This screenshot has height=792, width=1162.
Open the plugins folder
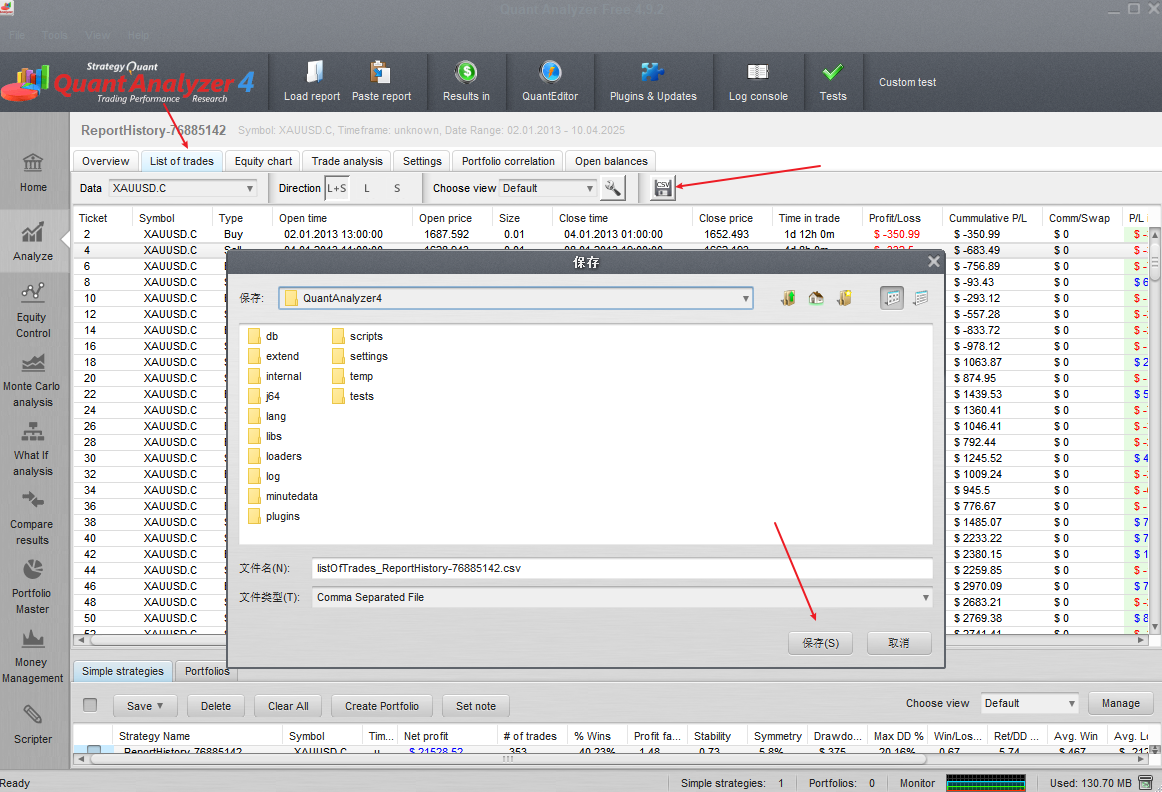click(x=274, y=516)
